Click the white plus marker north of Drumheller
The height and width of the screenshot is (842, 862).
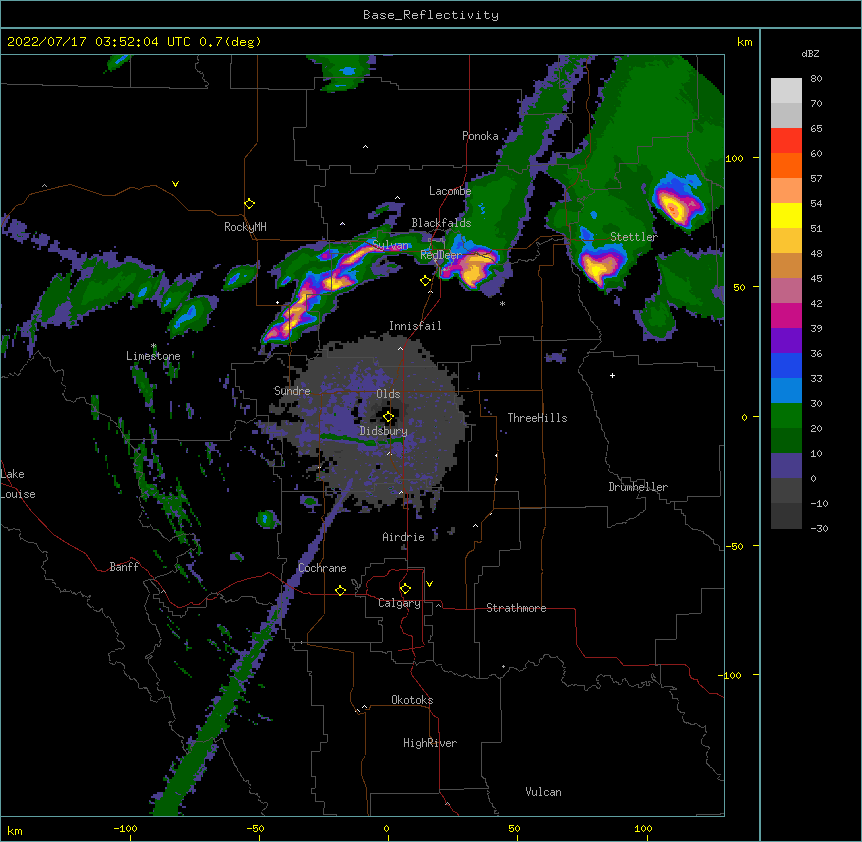click(612, 375)
